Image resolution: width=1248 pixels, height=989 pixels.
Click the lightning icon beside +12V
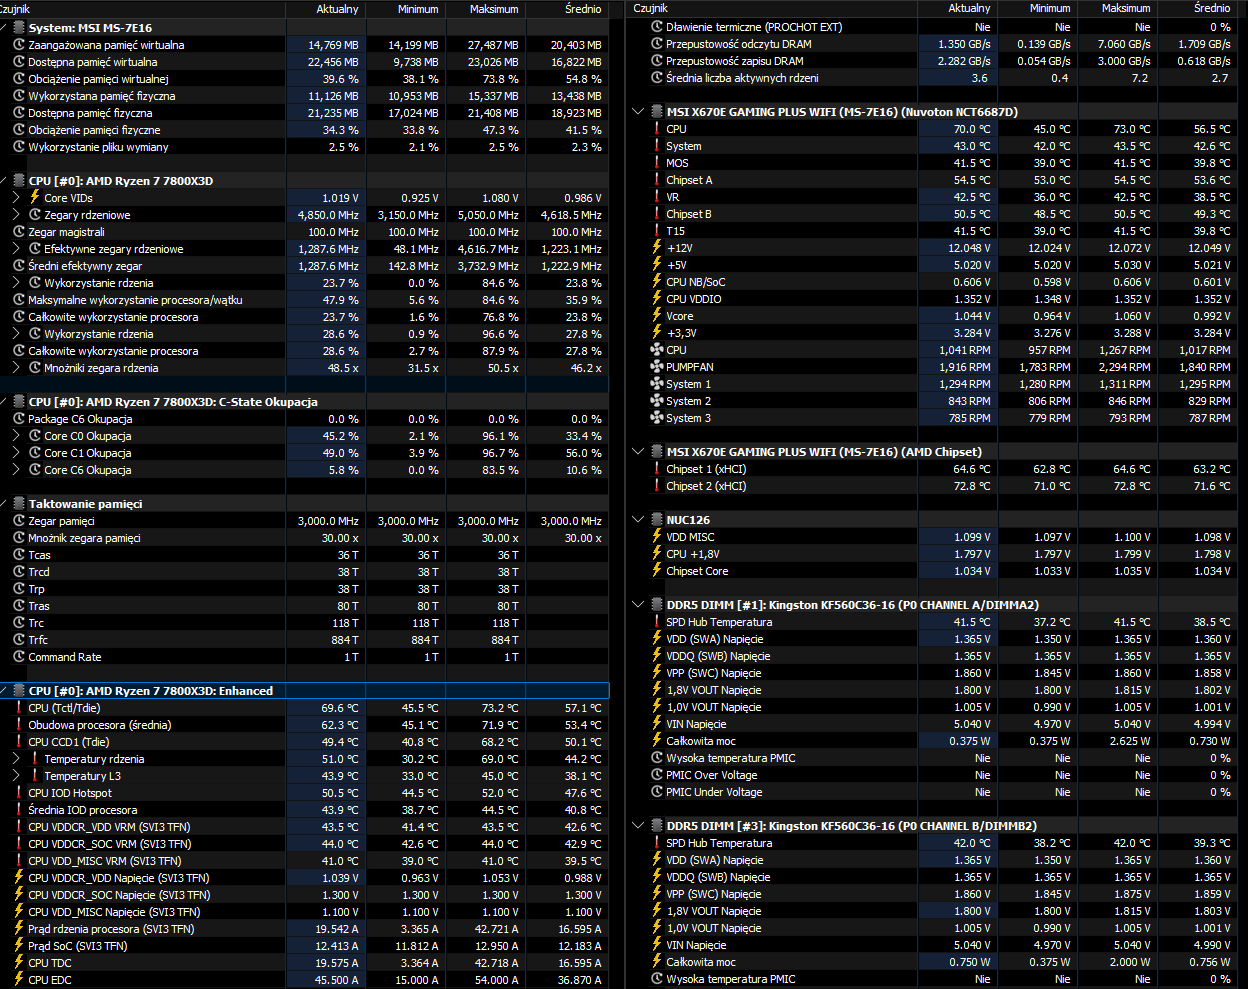pyautogui.click(x=657, y=248)
